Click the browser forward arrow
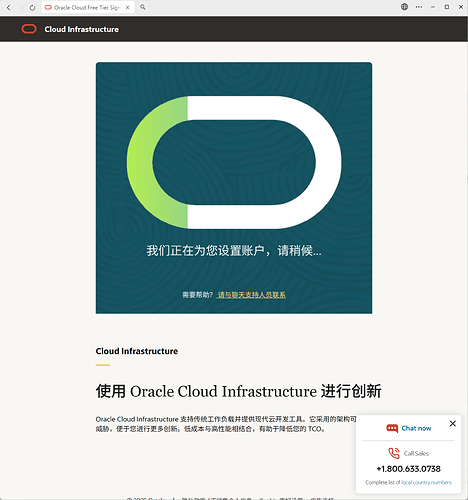The height and width of the screenshot is (500, 468). click(x=21, y=7)
